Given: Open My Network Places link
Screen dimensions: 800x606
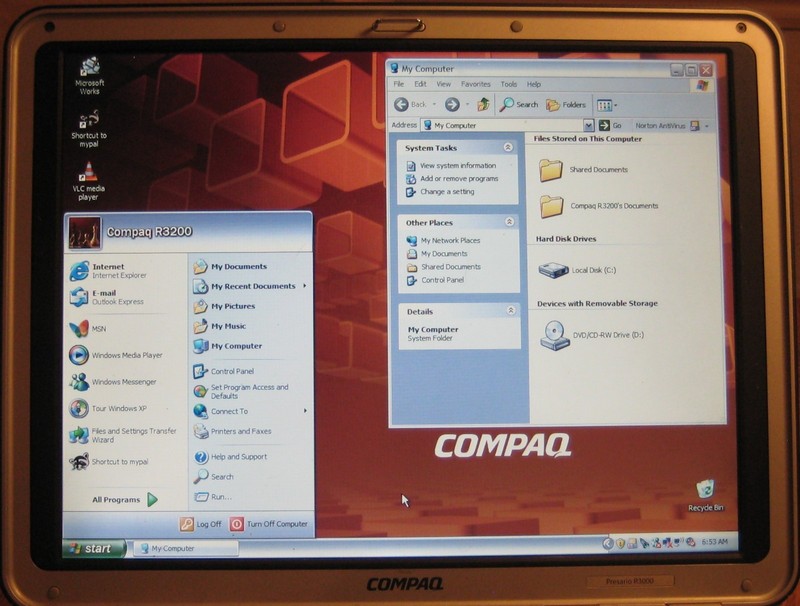Looking at the screenshot, I should coord(444,240).
